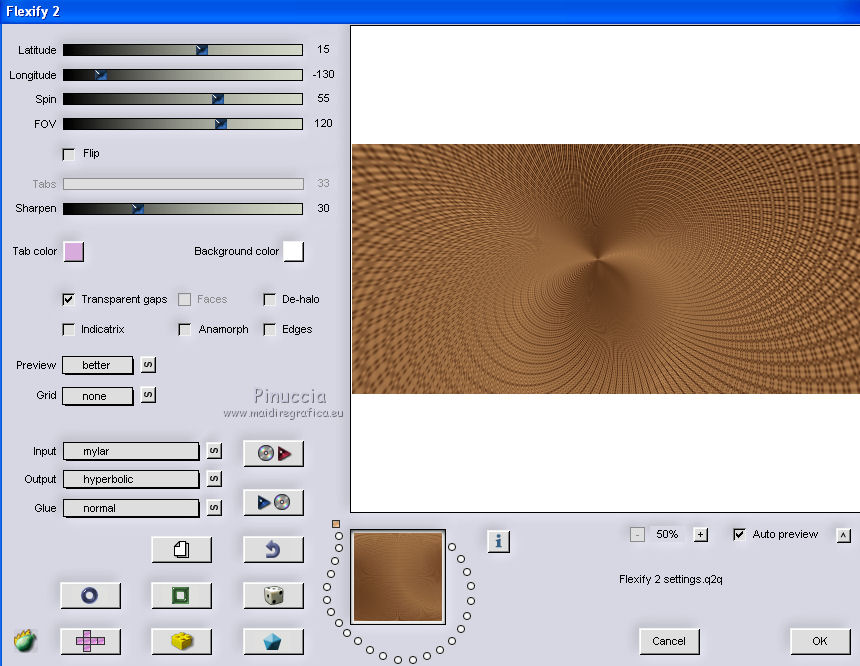The image size is (860, 666).
Task: Click the zoom in plus button
Action: point(700,535)
